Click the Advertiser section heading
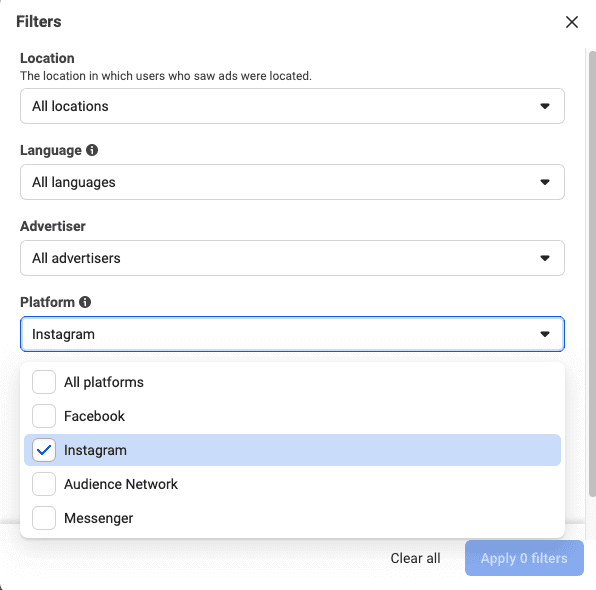Viewport: 596px width, 590px height. point(52,226)
